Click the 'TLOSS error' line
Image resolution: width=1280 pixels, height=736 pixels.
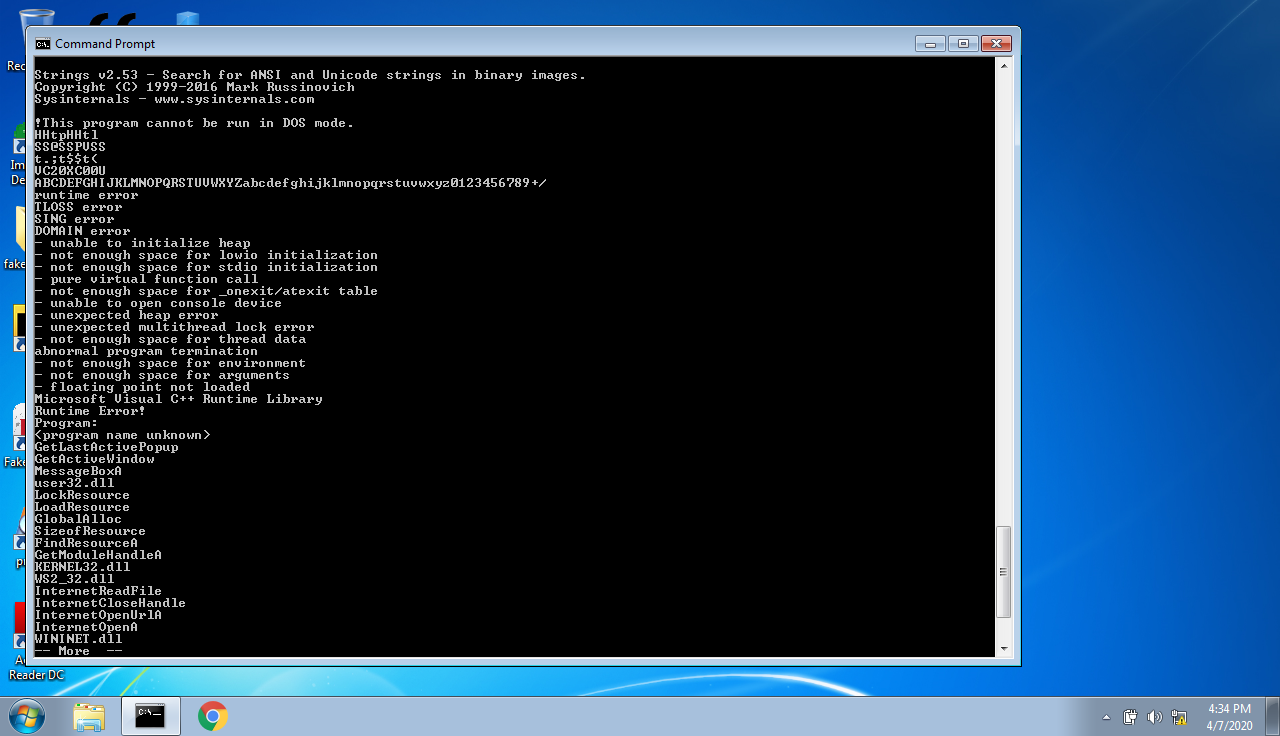(78, 207)
